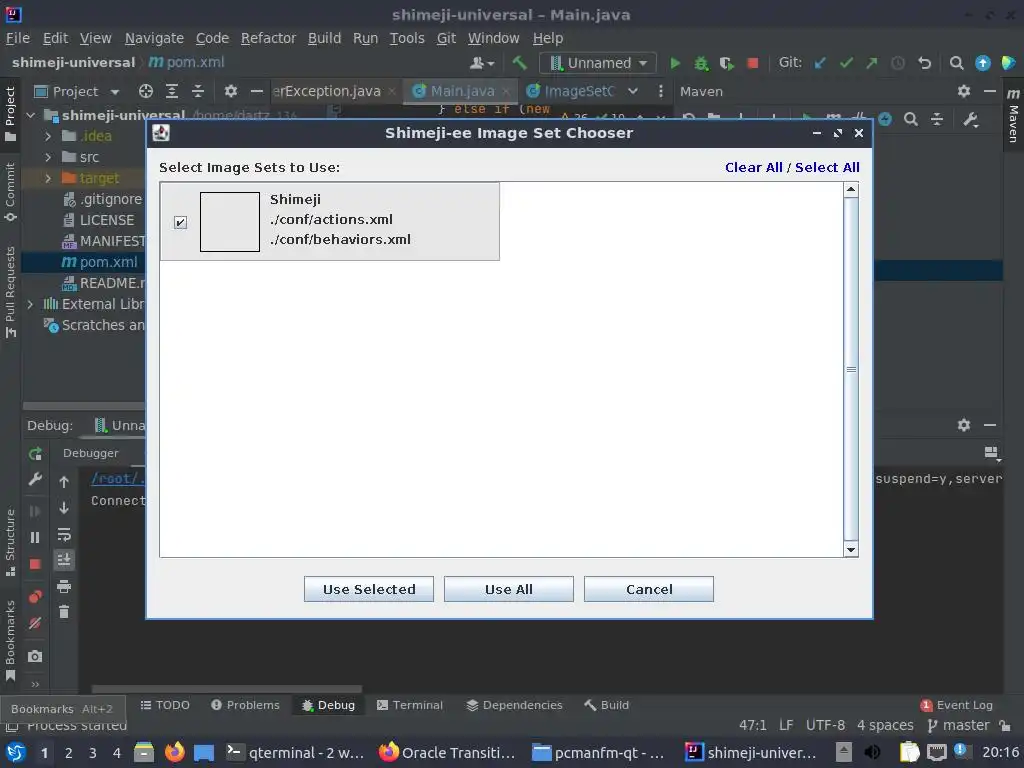Open the File menu
This screenshot has width=1024, height=768.
tap(18, 38)
